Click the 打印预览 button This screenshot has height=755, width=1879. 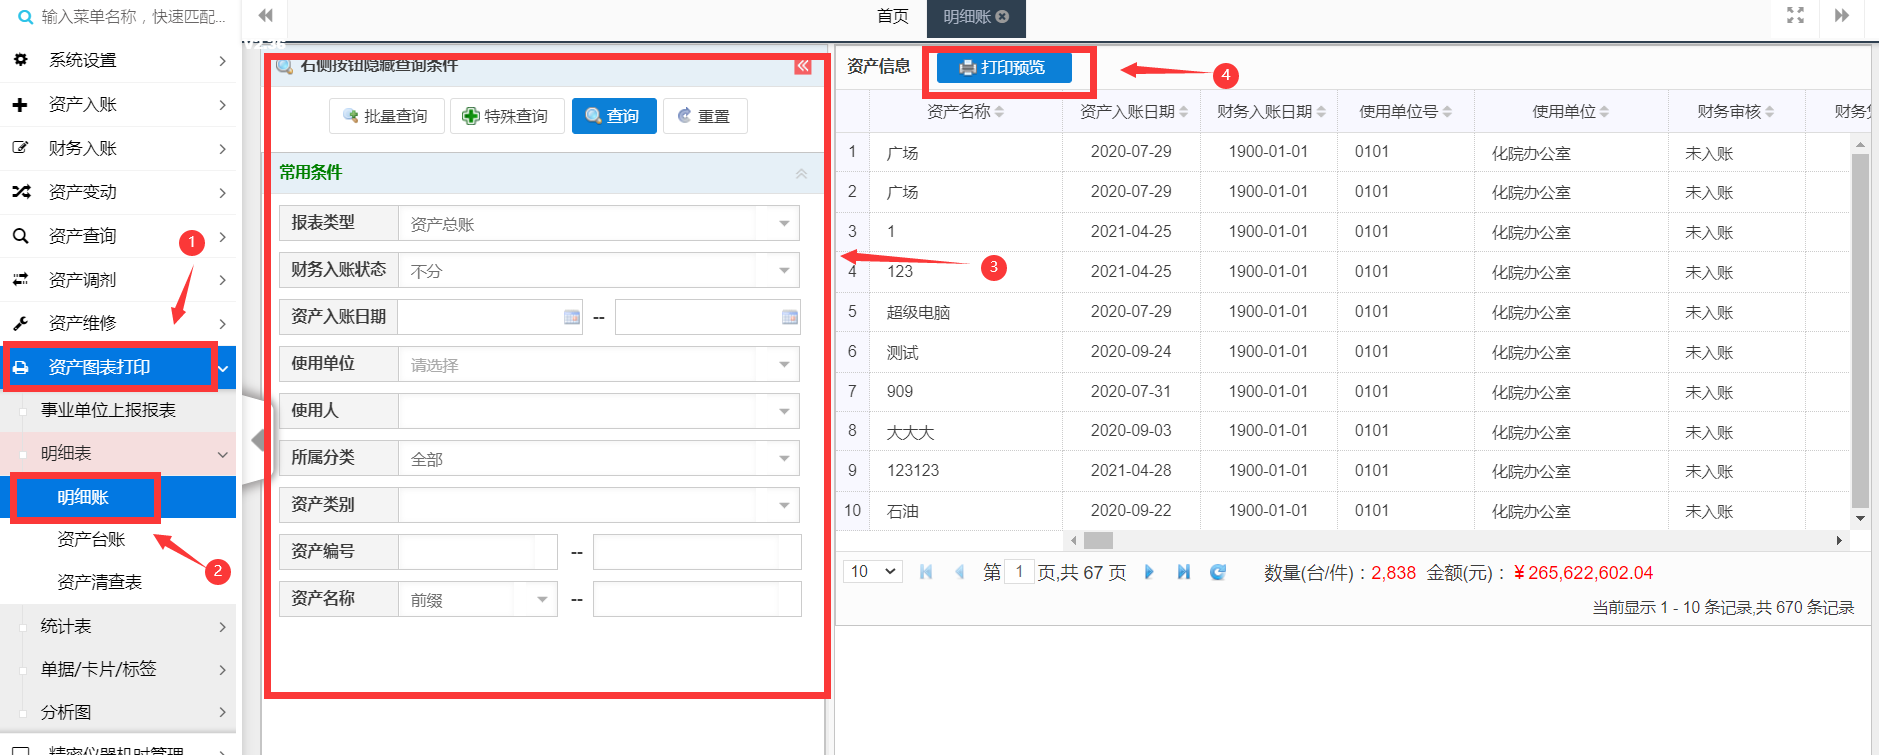(1003, 68)
